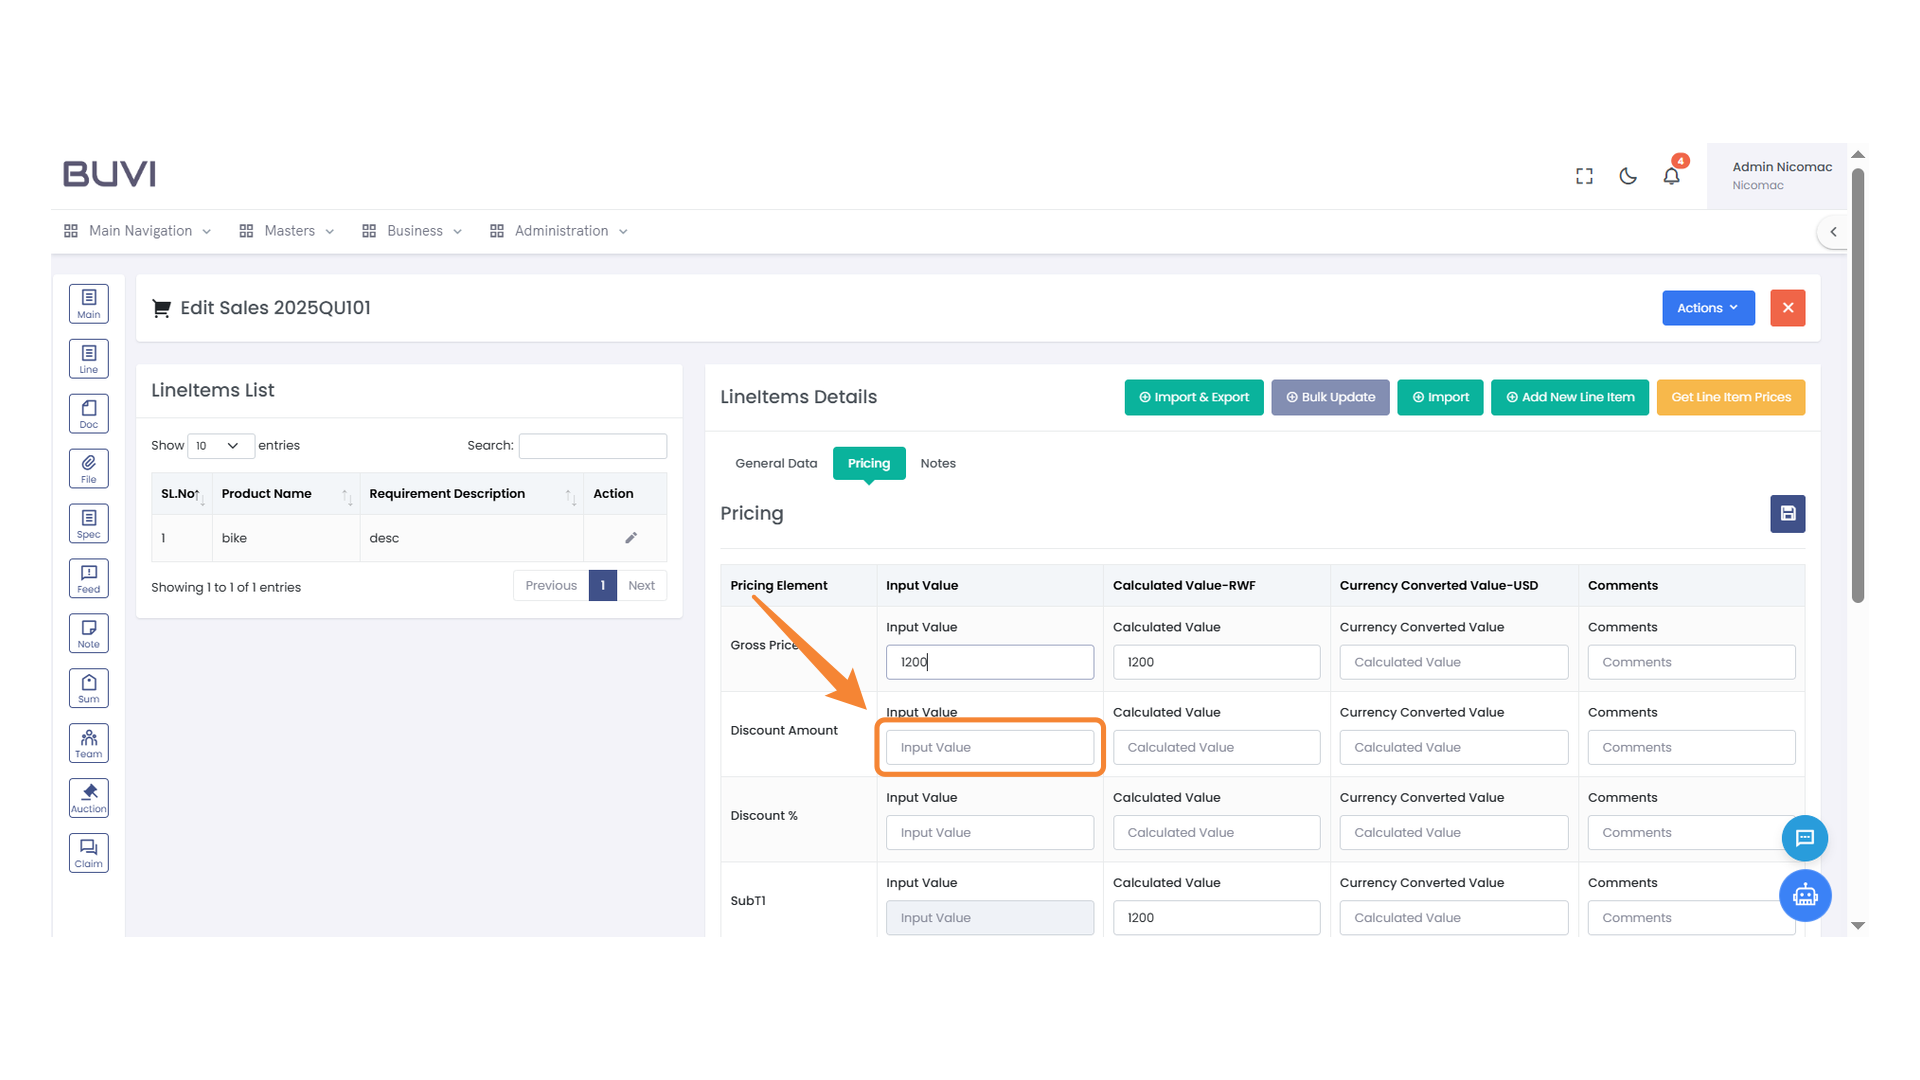The width and height of the screenshot is (1920, 1080).
Task: Open the General Data tab
Action: [776, 463]
